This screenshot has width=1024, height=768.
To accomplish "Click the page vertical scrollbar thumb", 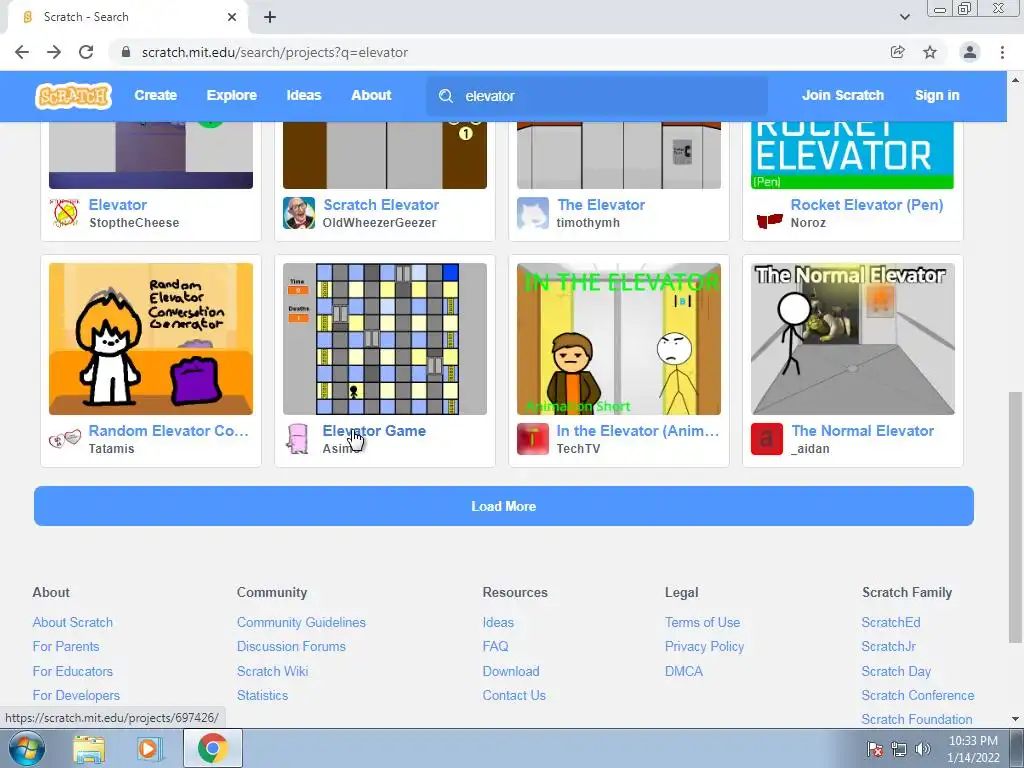I will pos(1014,517).
